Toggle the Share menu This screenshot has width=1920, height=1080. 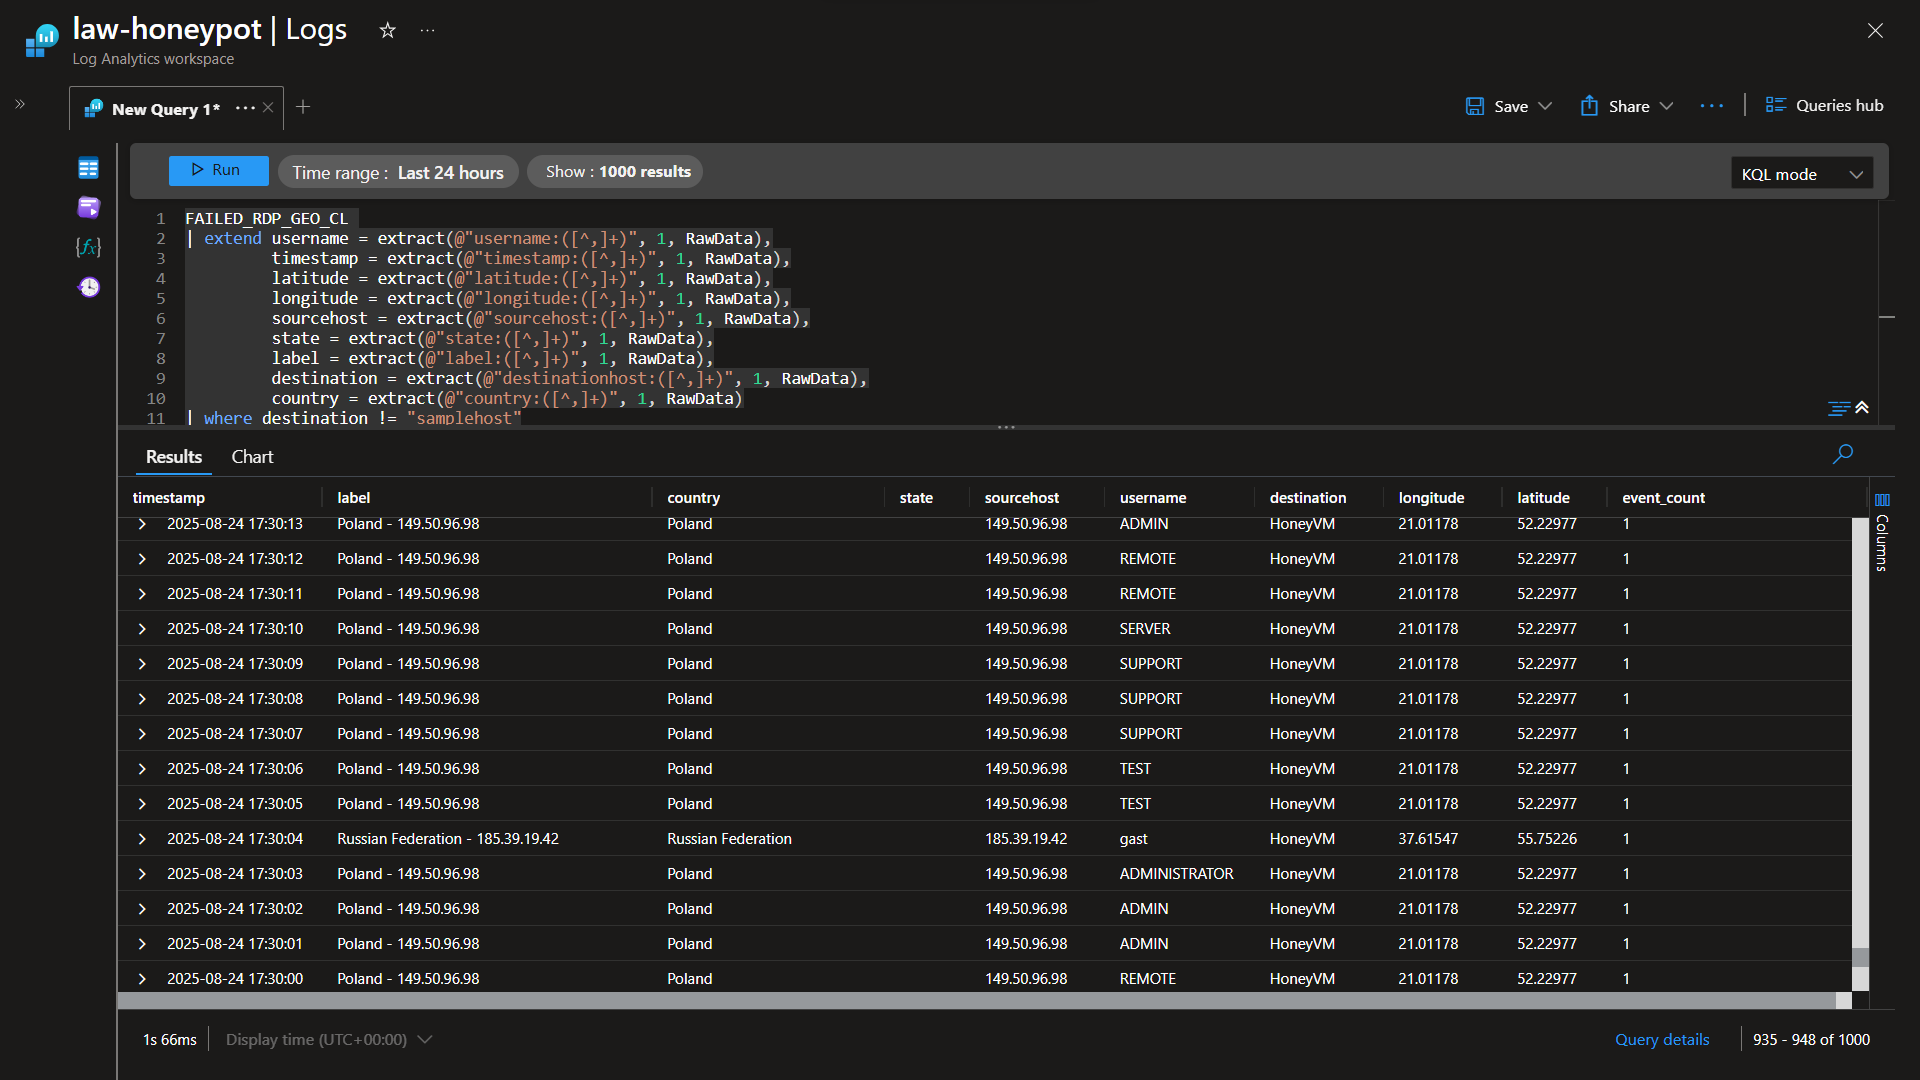point(1625,105)
